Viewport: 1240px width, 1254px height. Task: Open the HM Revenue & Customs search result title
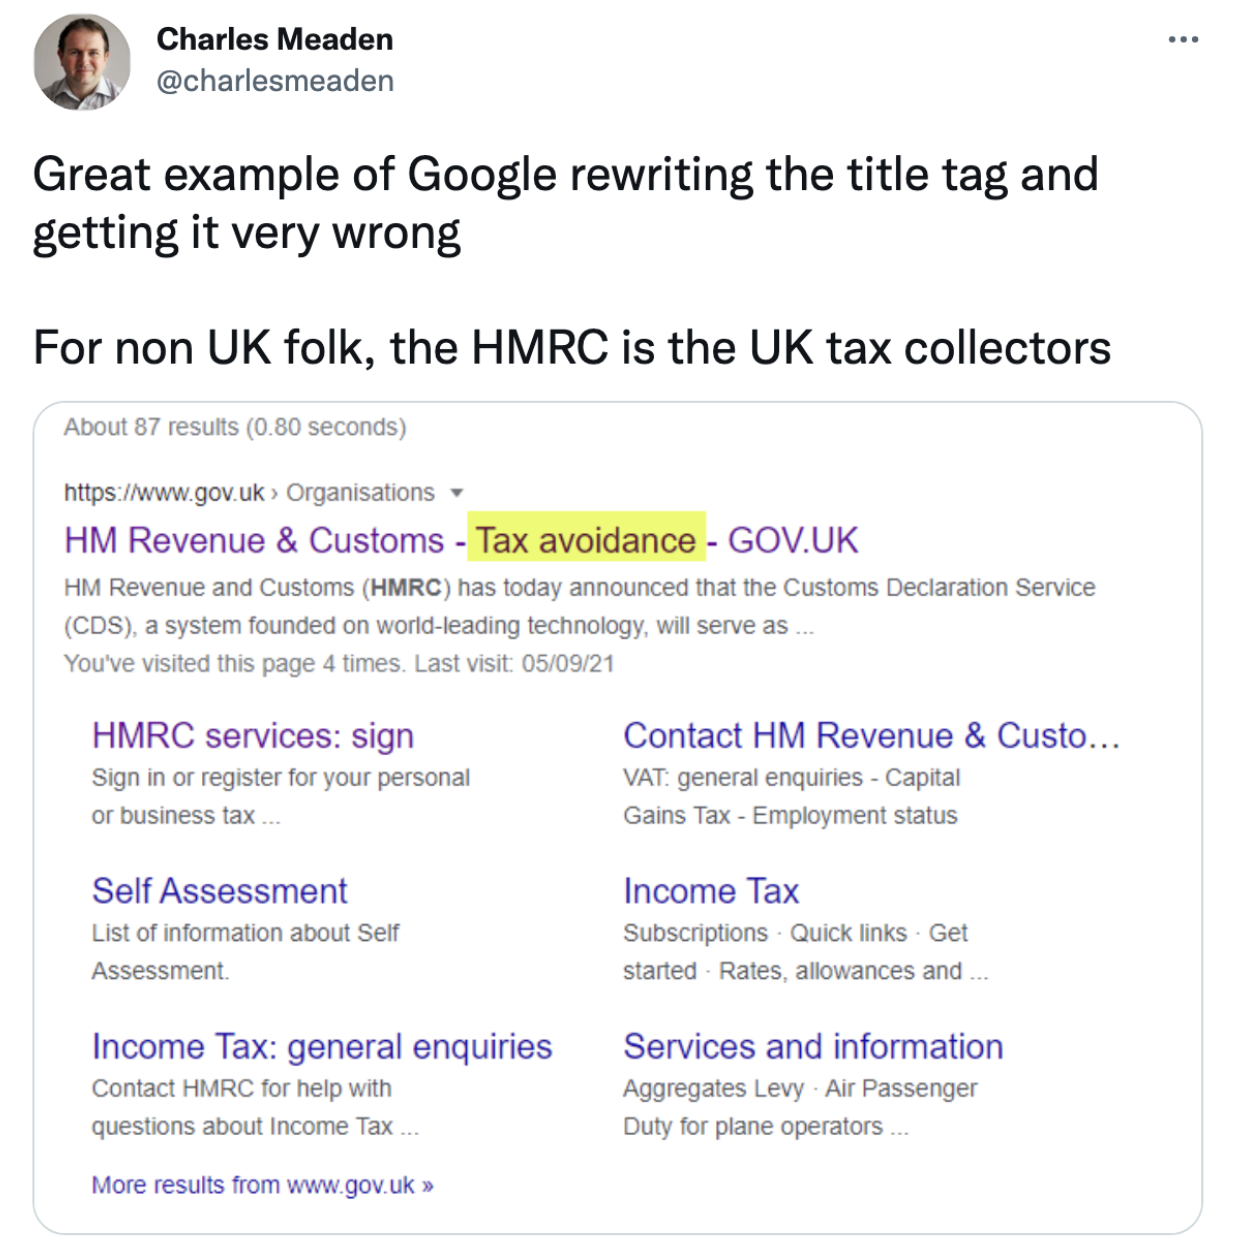[254, 541]
